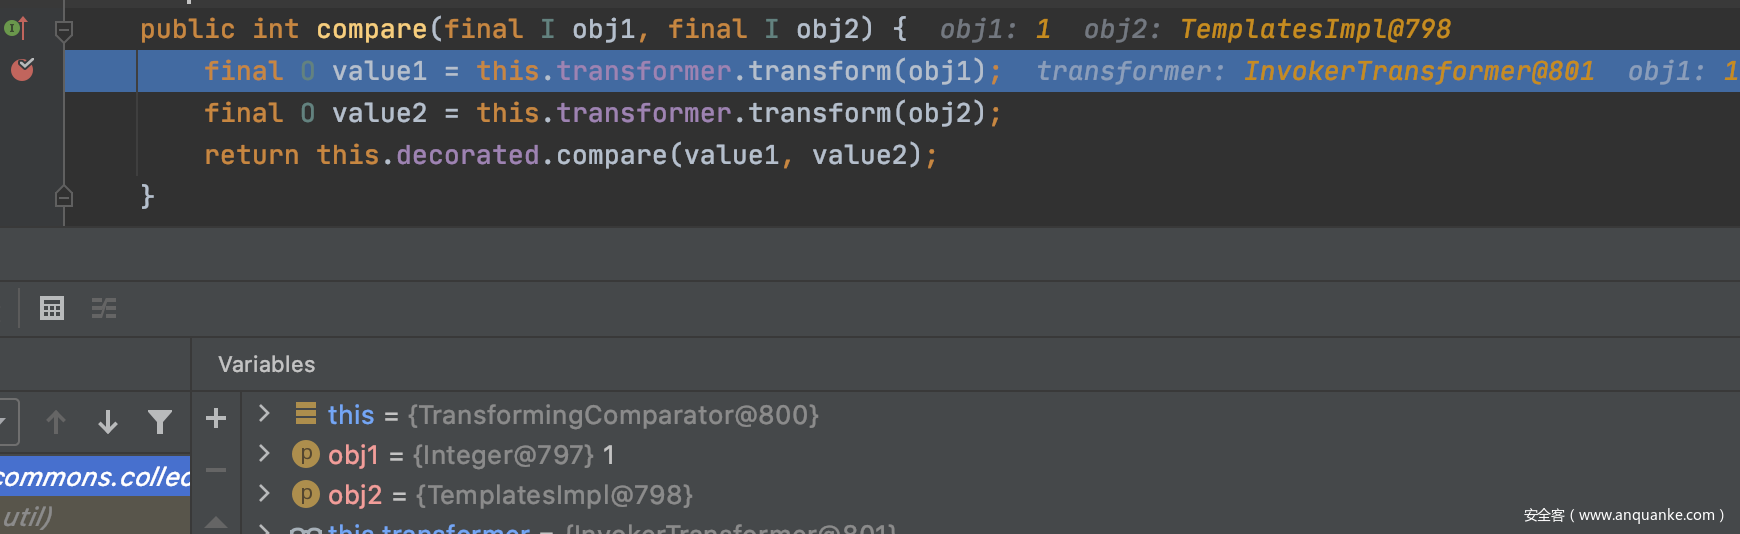Viewport: 1740px width, 534px height.
Task: Select the highlighted commons.collections stack frame
Action: point(95,477)
